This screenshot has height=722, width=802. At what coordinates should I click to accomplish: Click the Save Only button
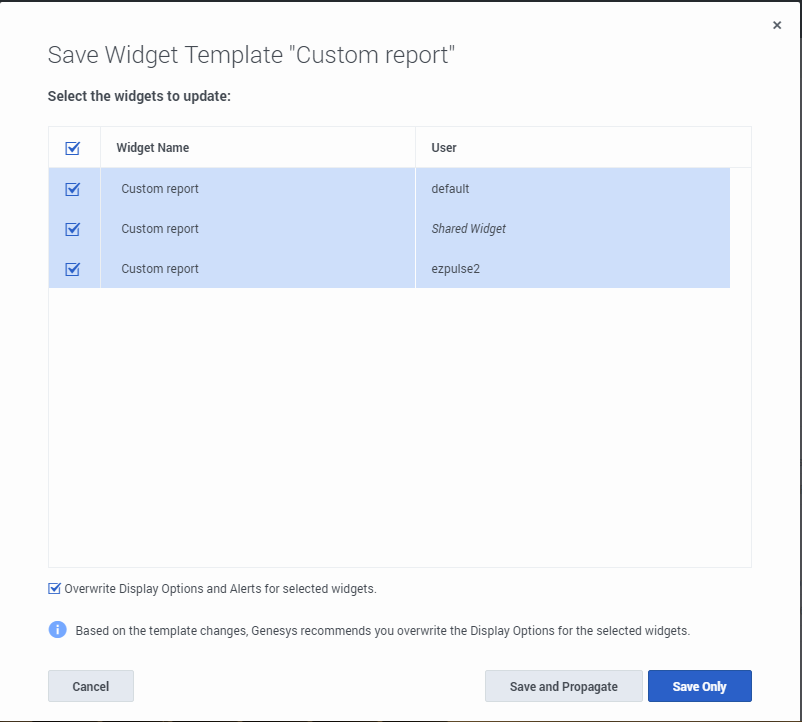tap(699, 686)
